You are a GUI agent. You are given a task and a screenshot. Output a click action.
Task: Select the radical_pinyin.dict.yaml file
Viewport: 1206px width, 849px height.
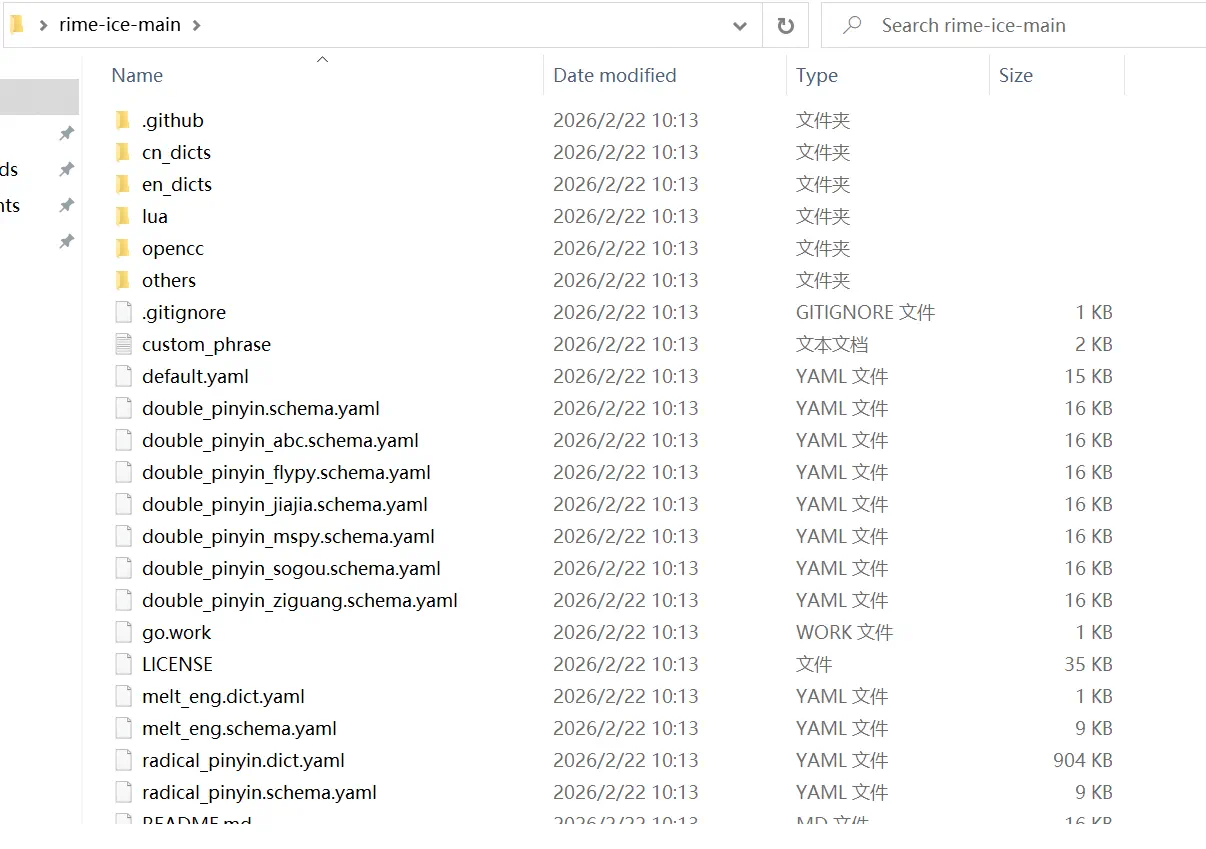[243, 761]
